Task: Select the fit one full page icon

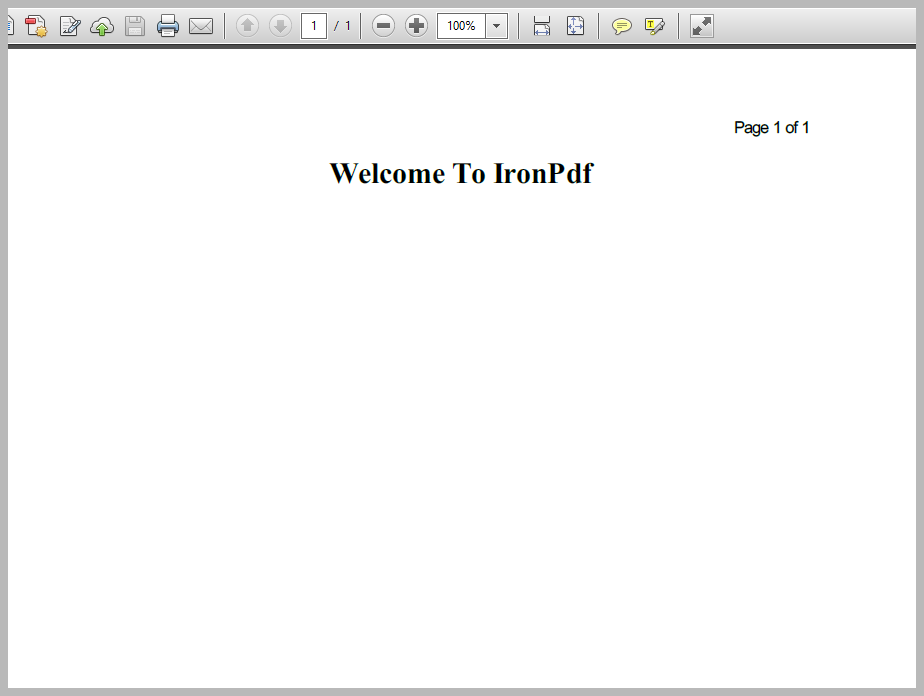Action: [575, 26]
